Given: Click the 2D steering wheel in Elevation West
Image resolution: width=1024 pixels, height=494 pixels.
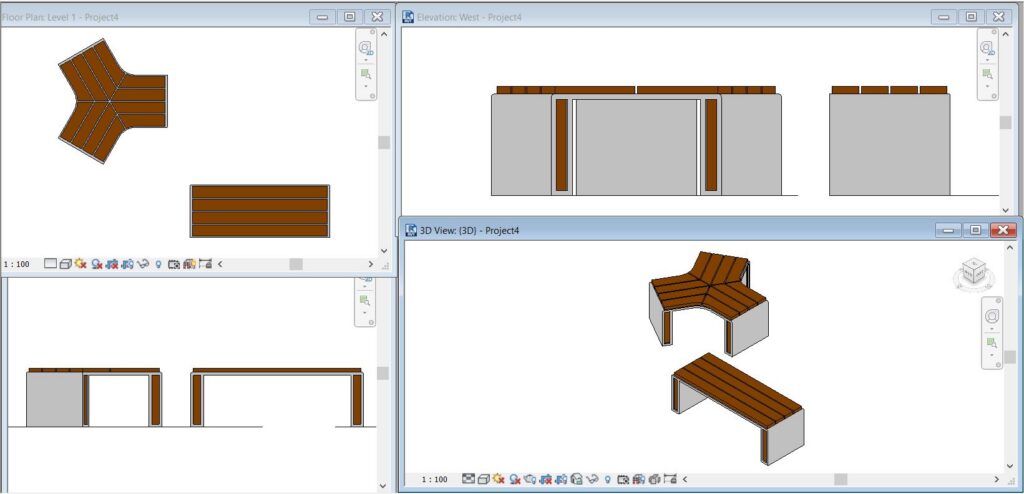Looking at the screenshot, I should pos(987,47).
